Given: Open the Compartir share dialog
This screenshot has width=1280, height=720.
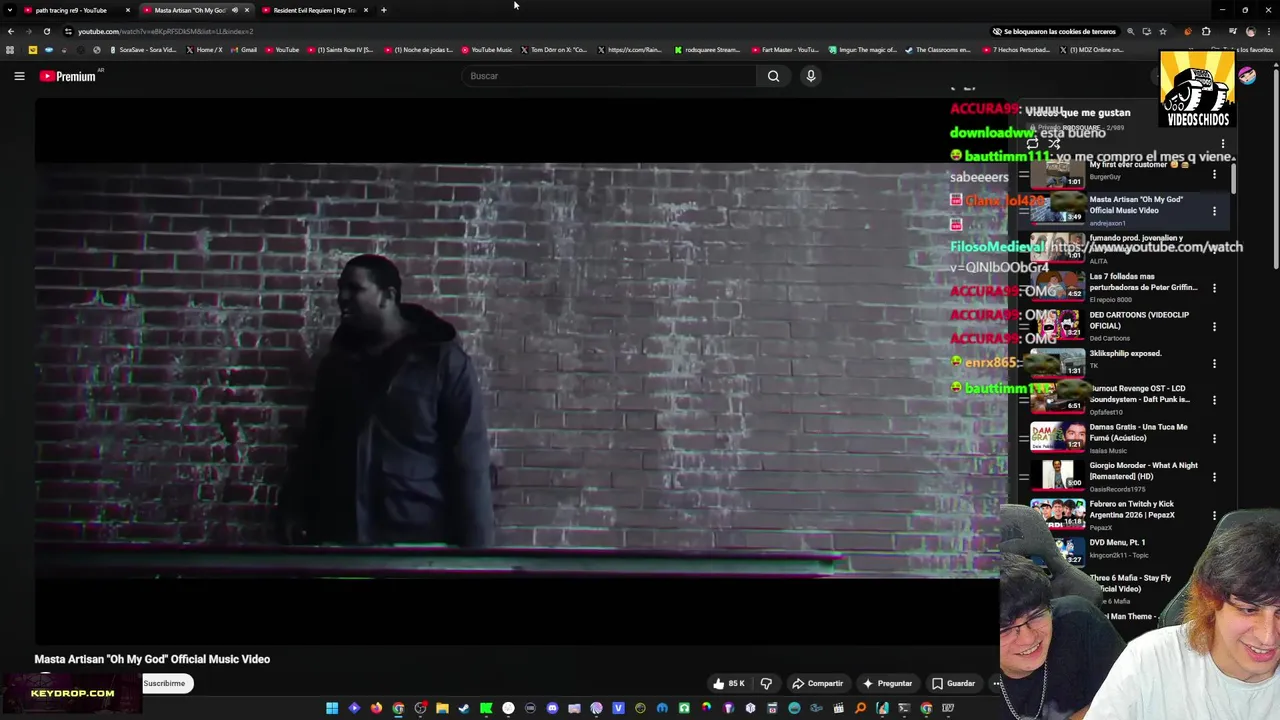Looking at the screenshot, I should tap(817, 684).
